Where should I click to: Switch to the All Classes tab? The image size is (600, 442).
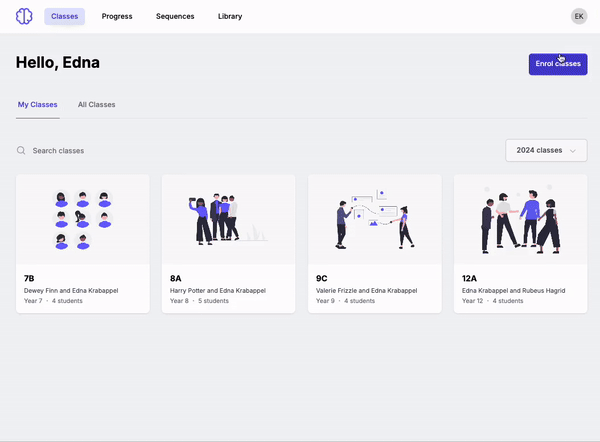pos(97,105)
